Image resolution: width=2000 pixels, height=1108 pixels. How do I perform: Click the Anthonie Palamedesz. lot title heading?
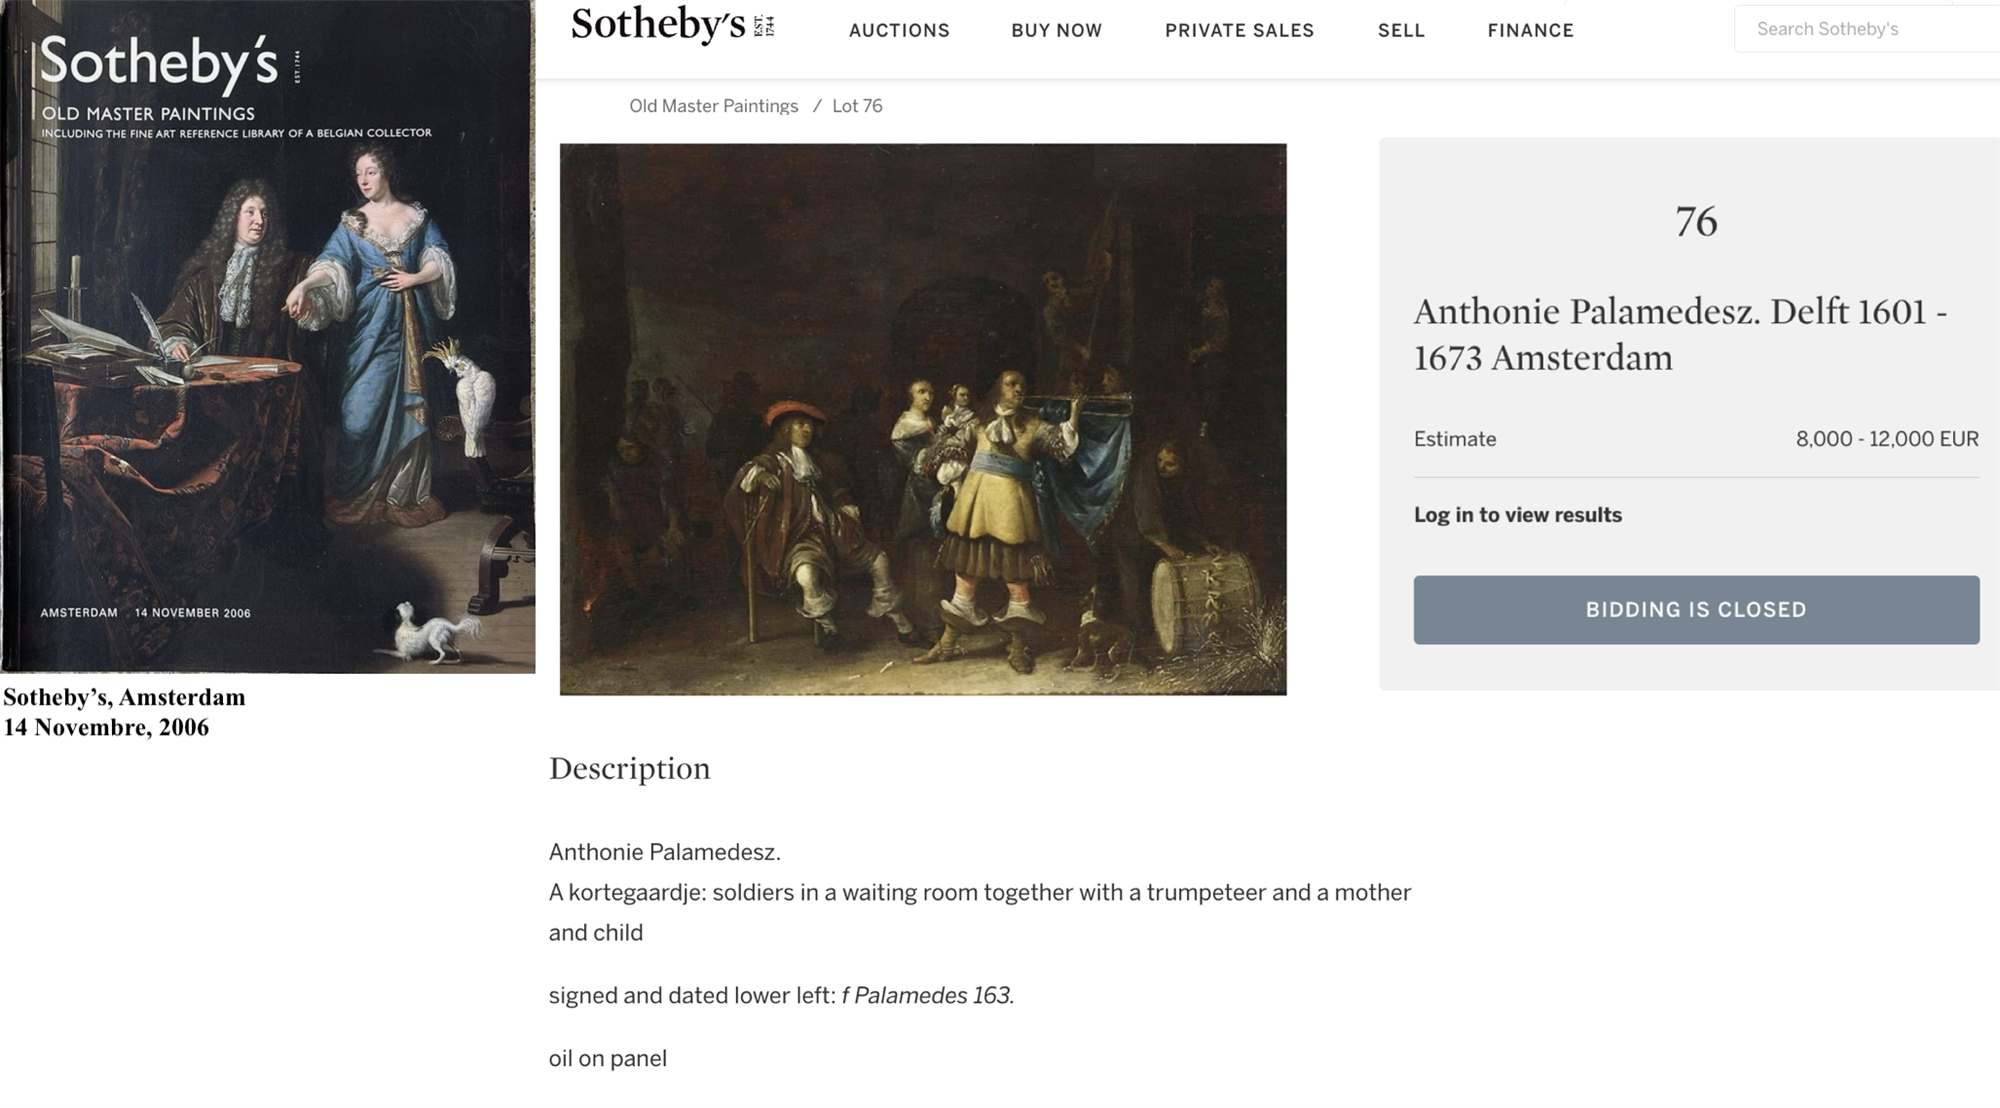1679,334
